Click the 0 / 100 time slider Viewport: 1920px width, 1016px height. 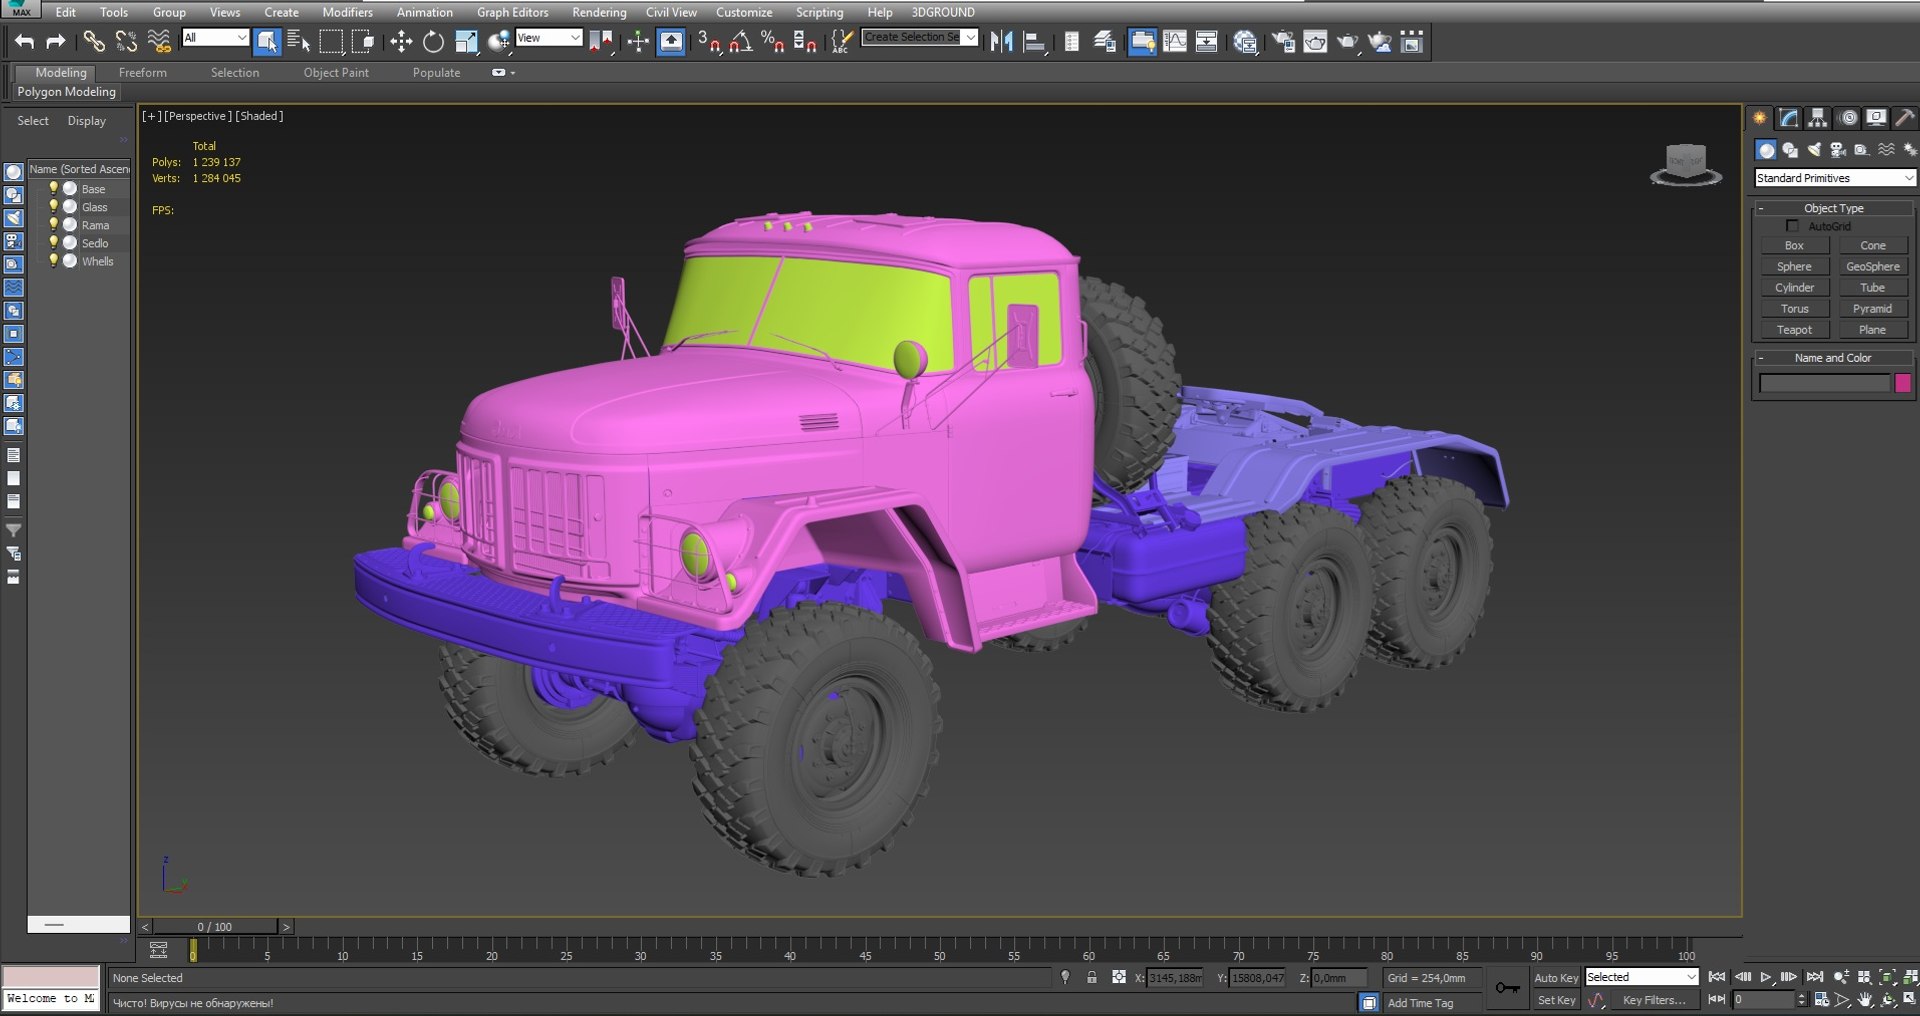215,927
